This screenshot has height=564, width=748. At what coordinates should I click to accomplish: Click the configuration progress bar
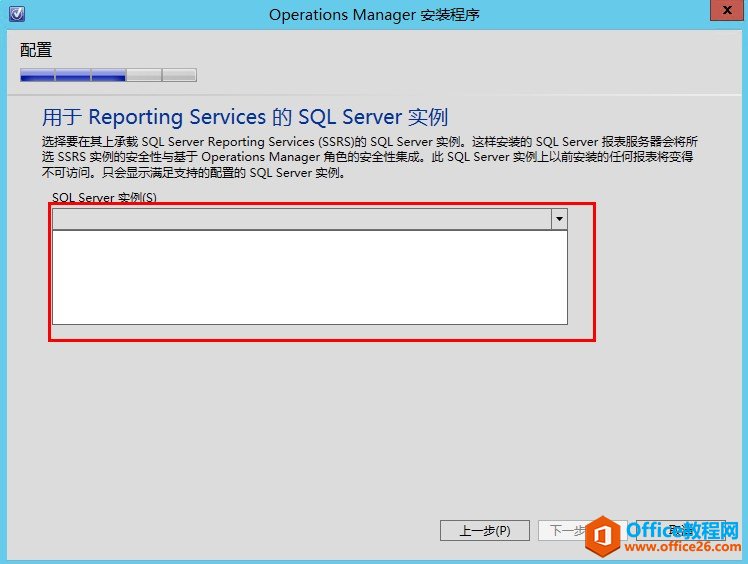point(108,75)
